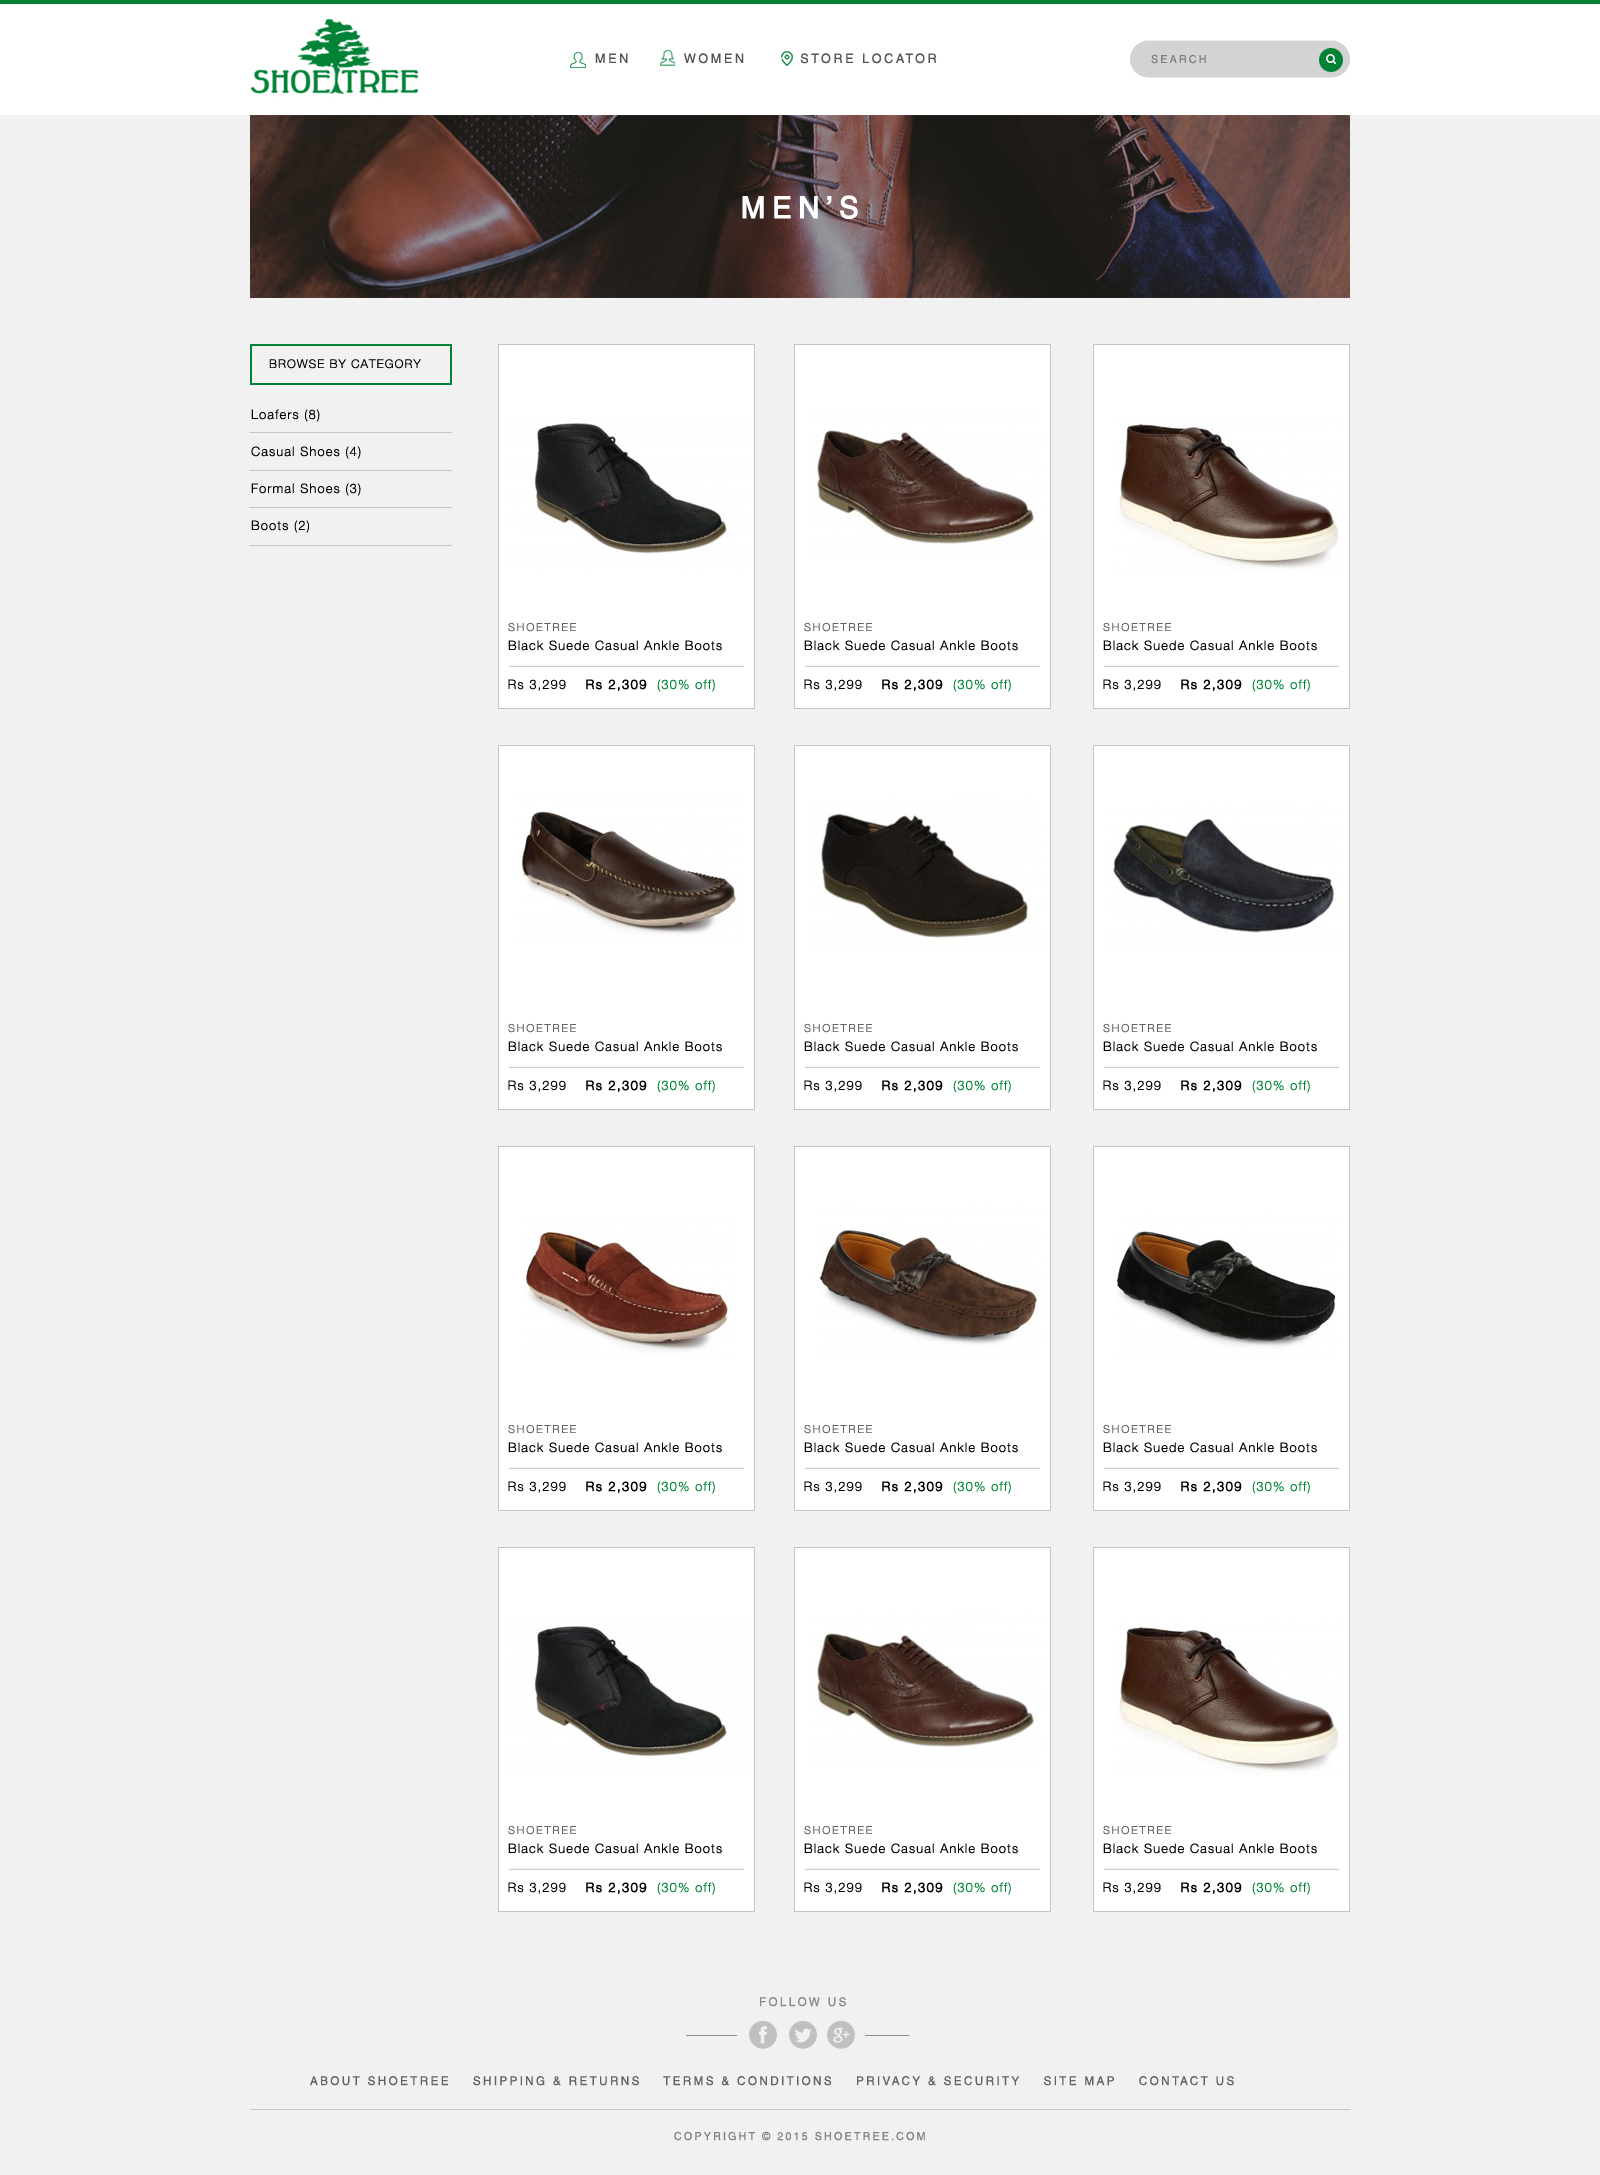Open Google Plus follow icon in footer
The image size is (1600, 2175).
(x=841, y=2034)
